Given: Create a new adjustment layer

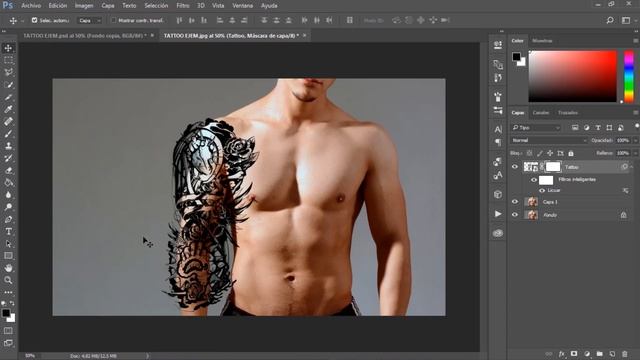Looking at the screenshot, I should coord(587,354).
